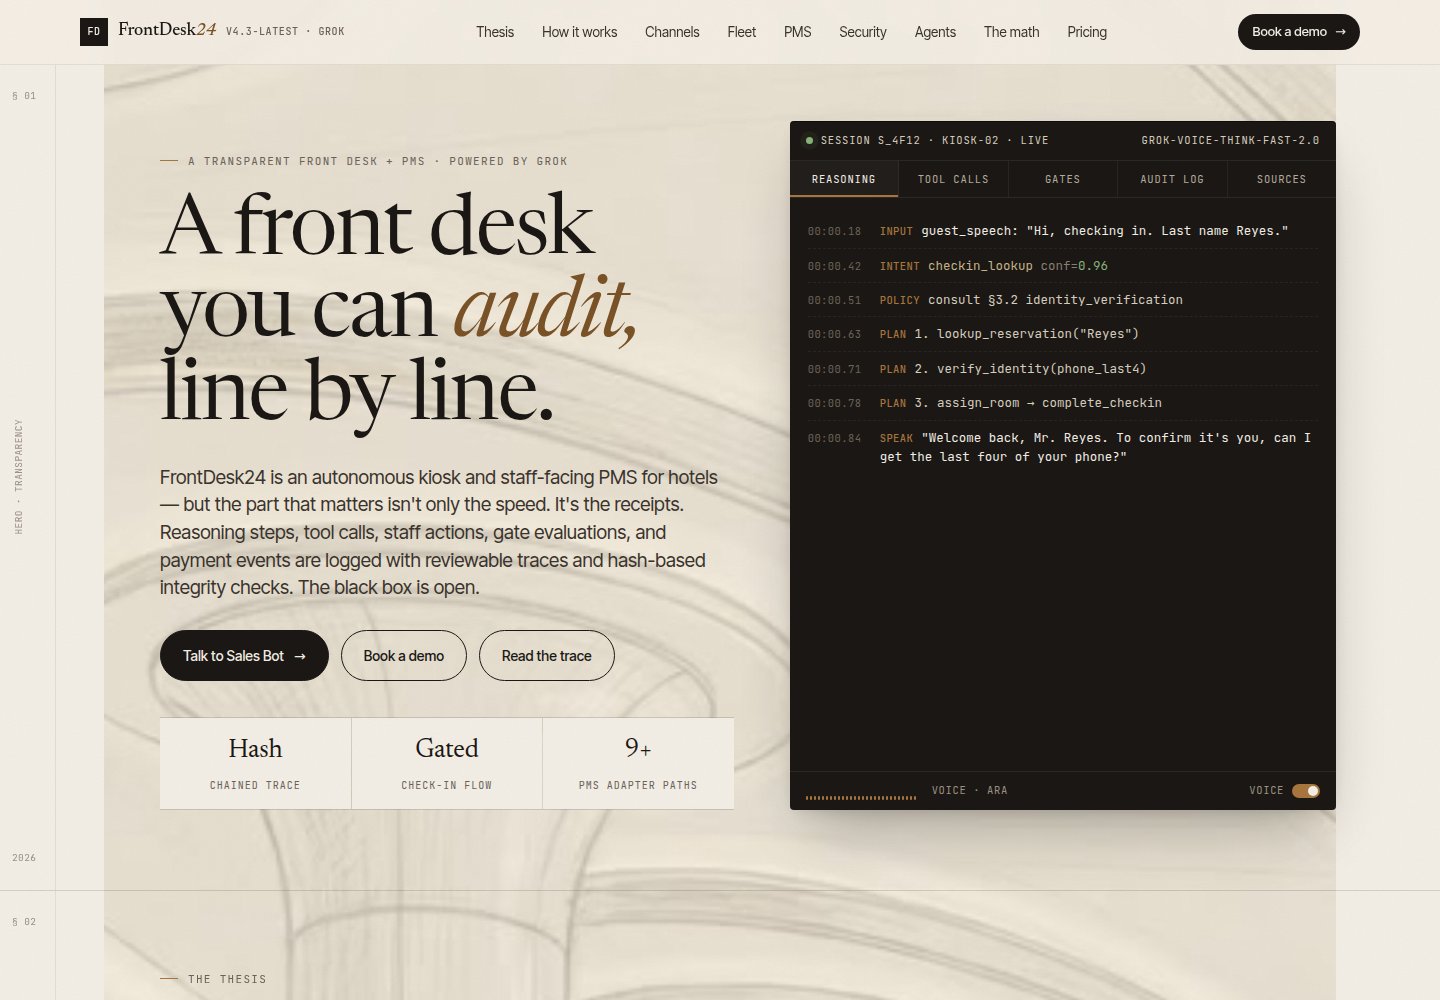Select the Reasoning tab
Screen dimensions: 1440x1000
844,179
